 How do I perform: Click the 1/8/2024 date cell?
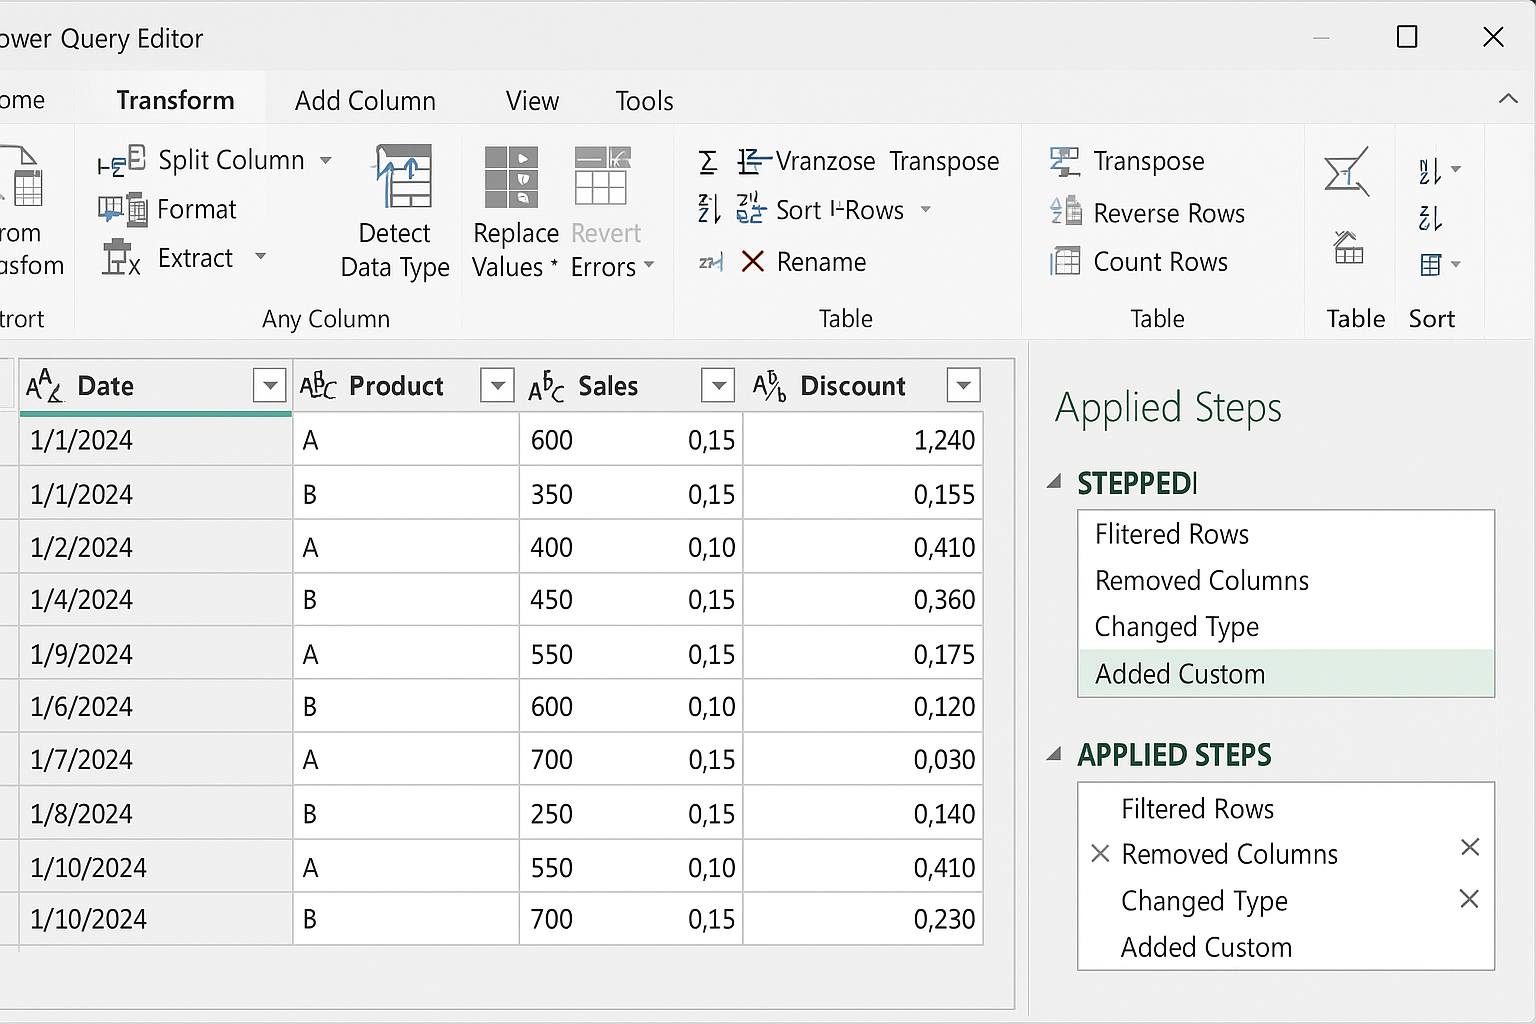(156, 814)
